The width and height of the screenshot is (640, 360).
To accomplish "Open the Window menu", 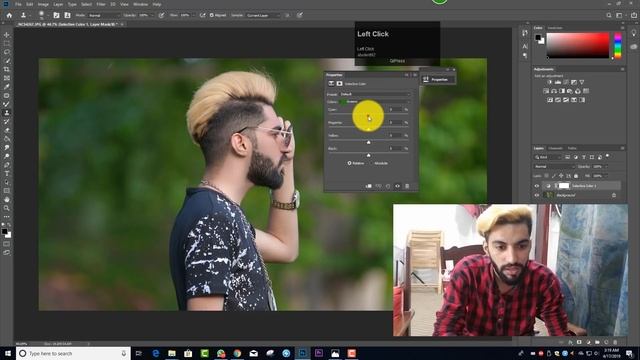I will pos(140,4).
